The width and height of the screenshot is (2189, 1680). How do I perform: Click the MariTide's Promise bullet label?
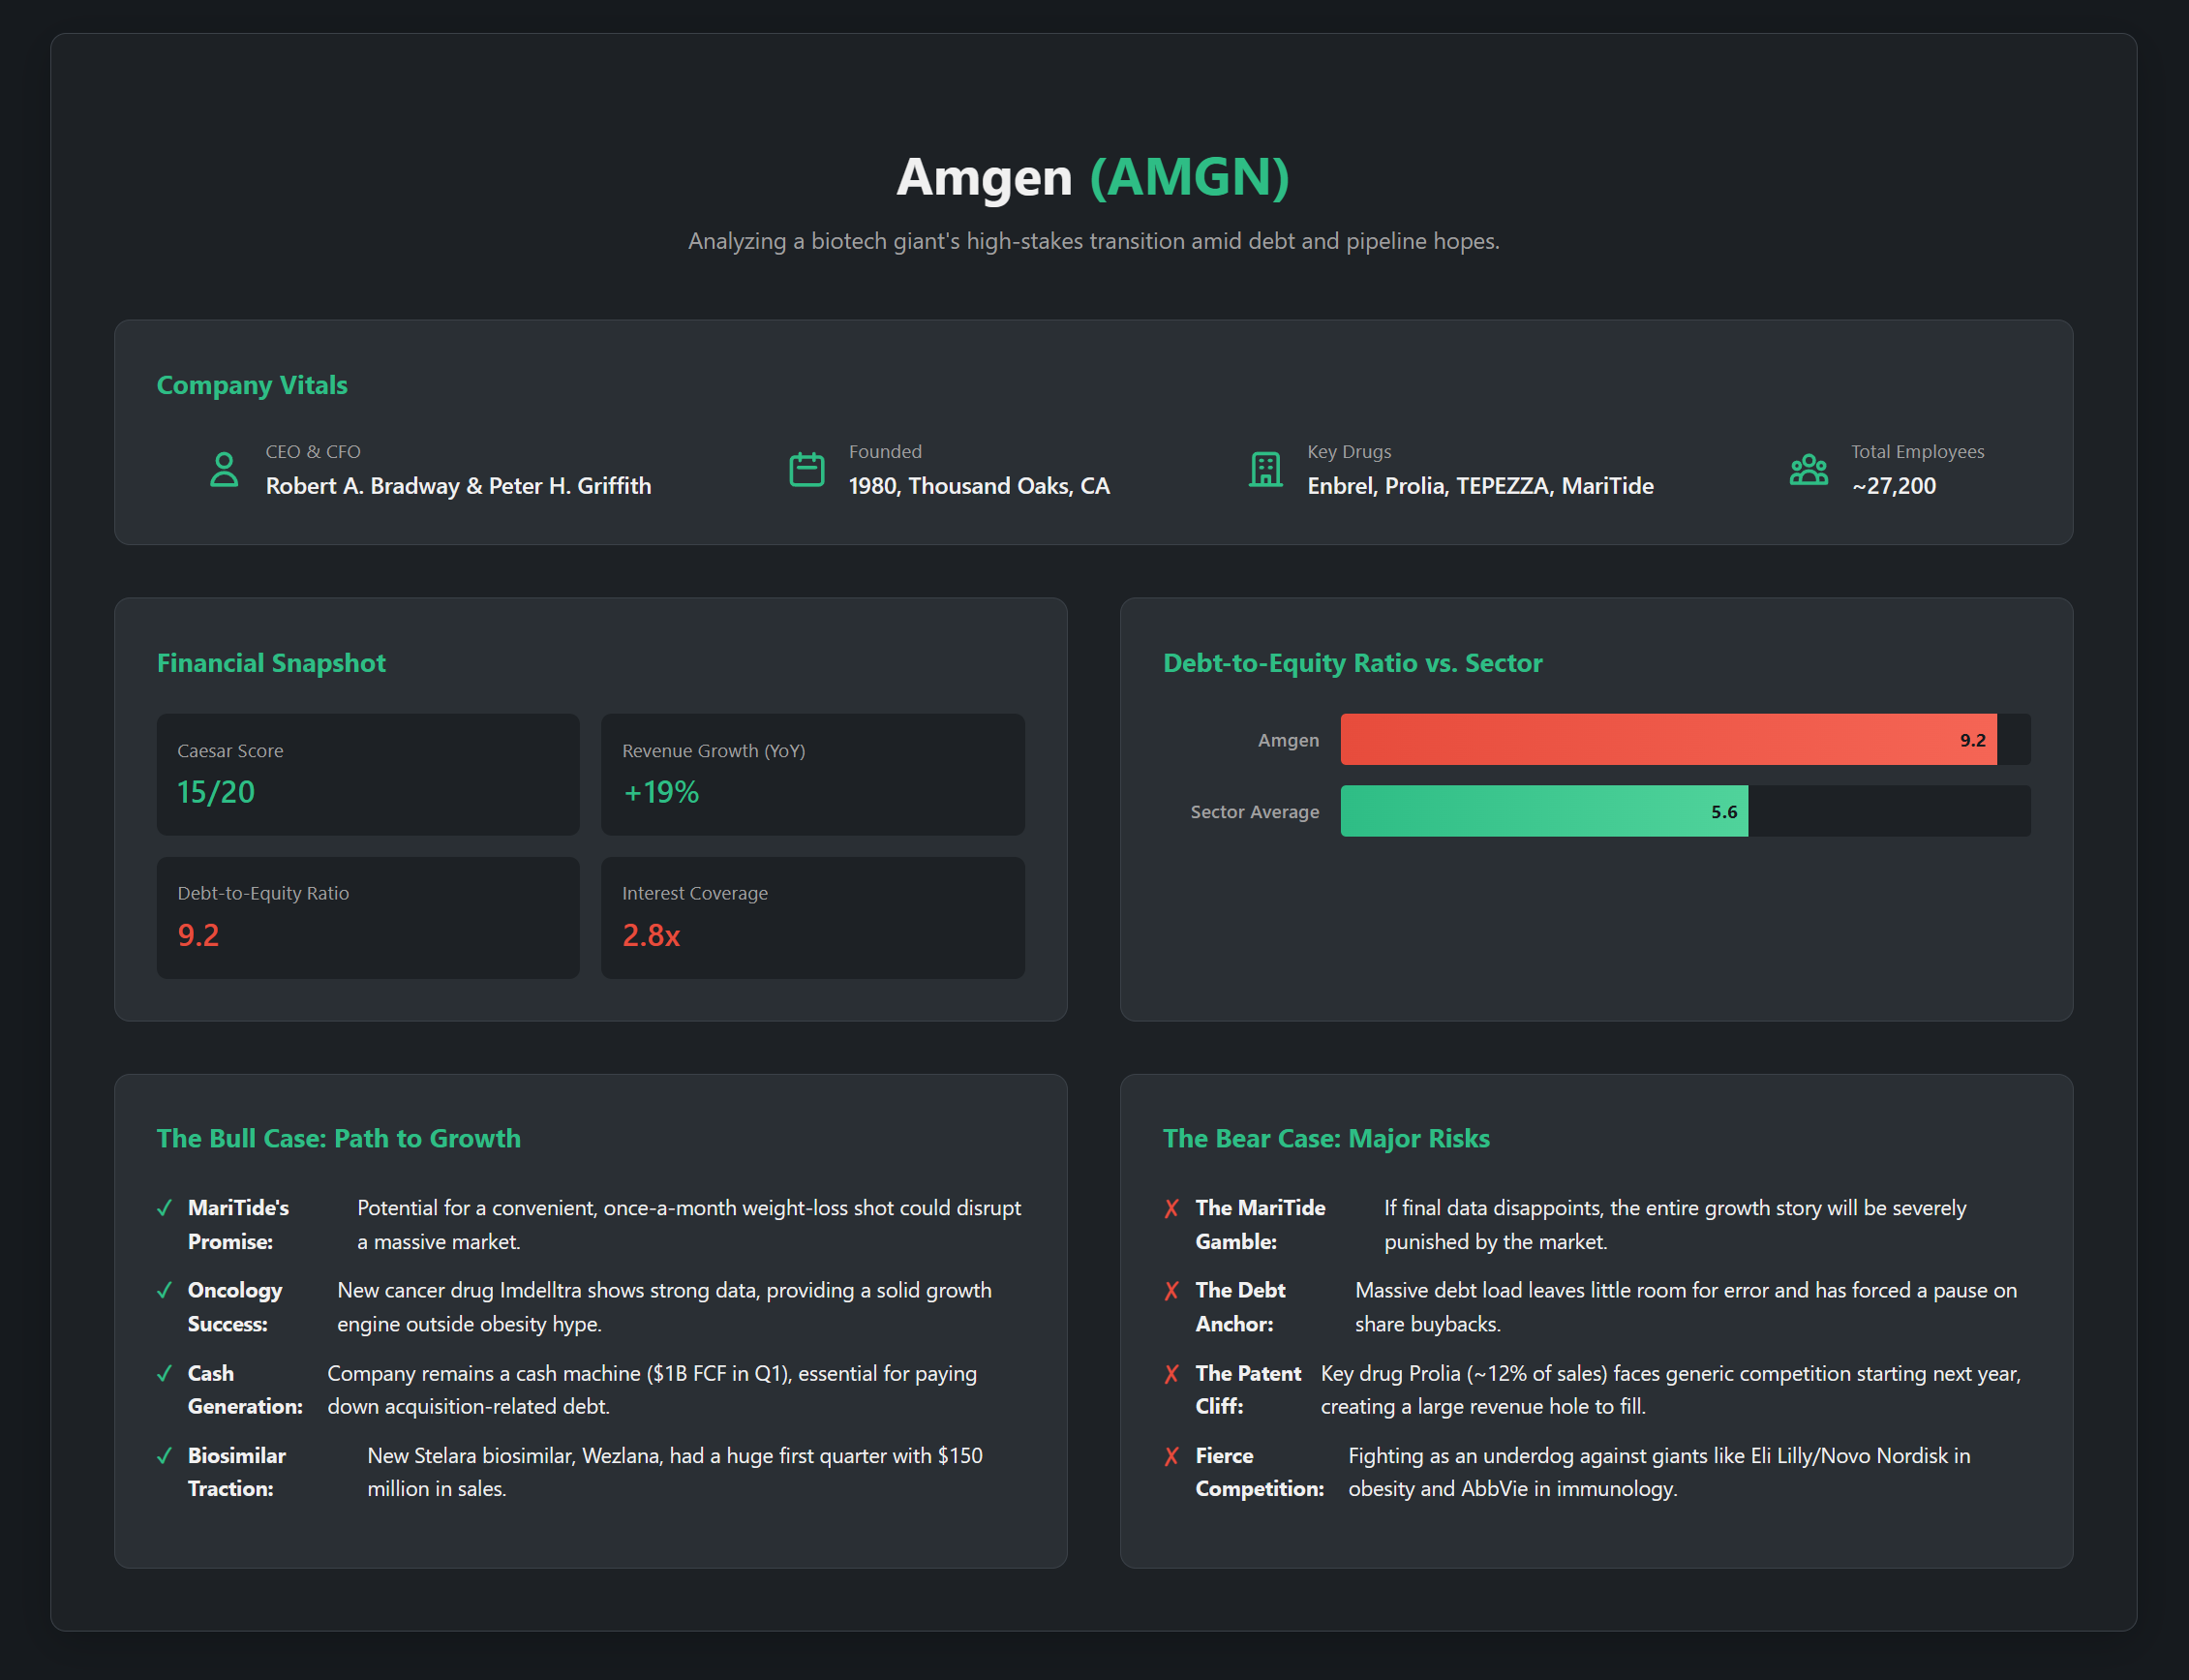(238, 1224)
